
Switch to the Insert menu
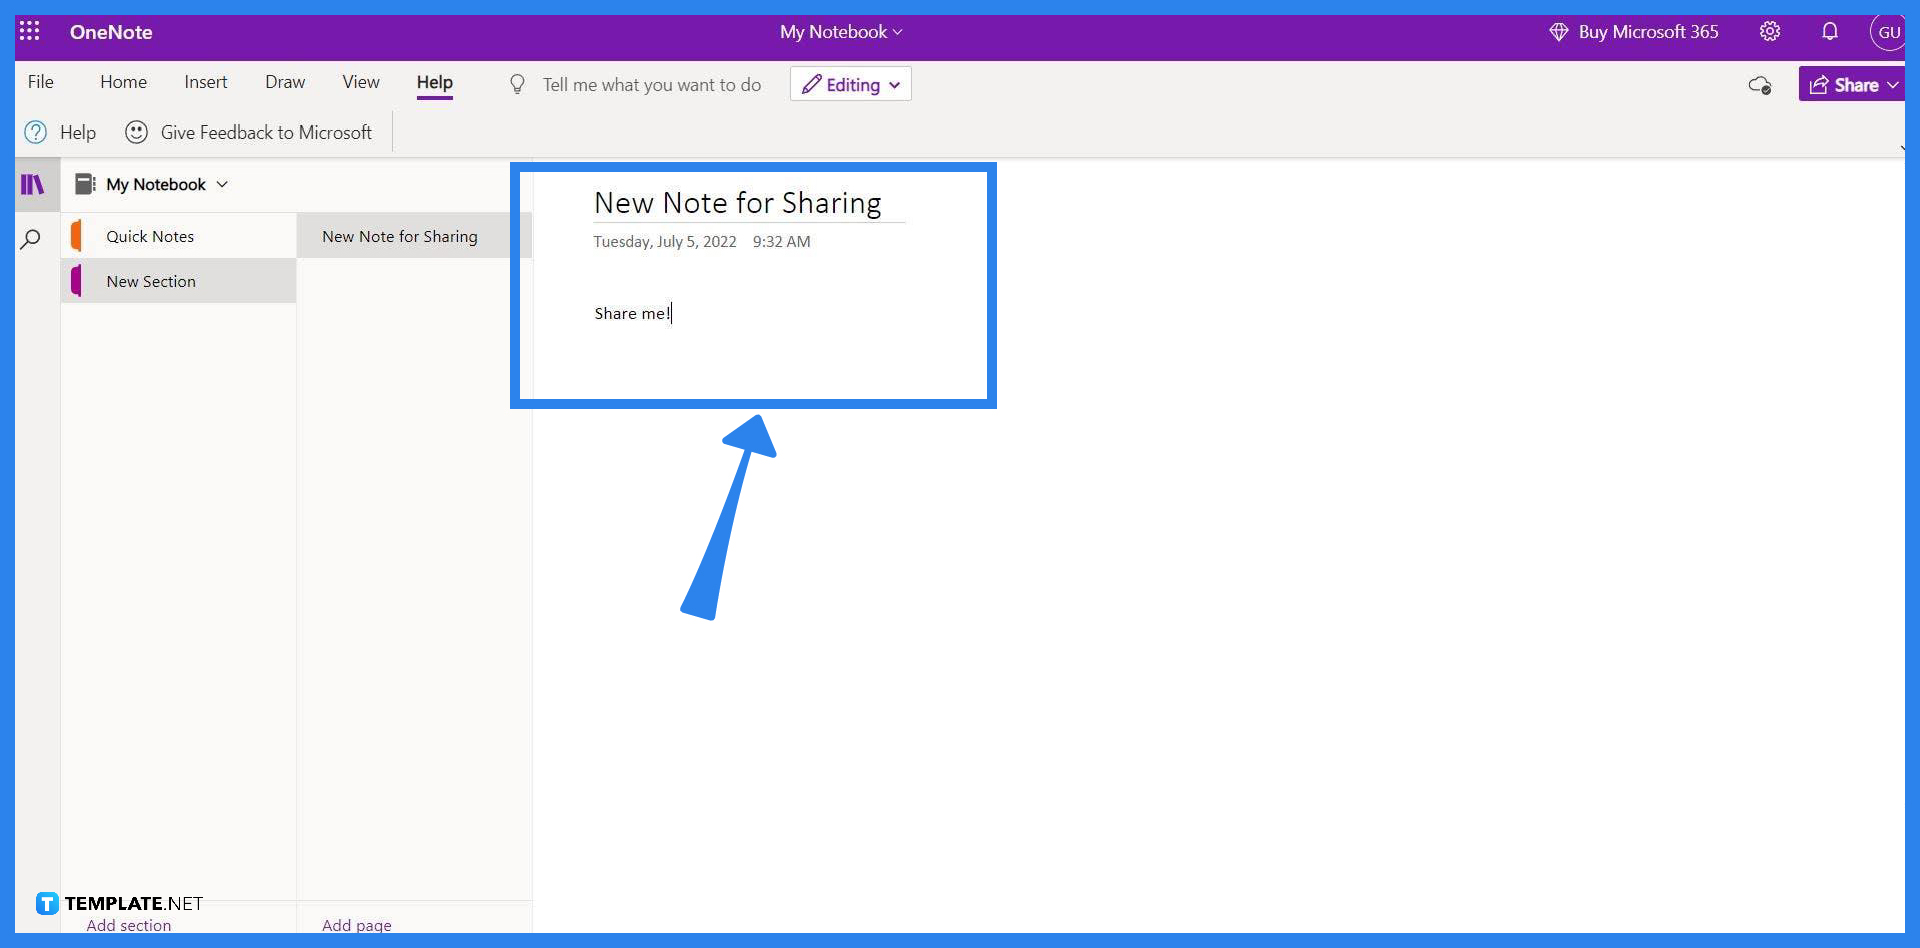coord(205,82)
